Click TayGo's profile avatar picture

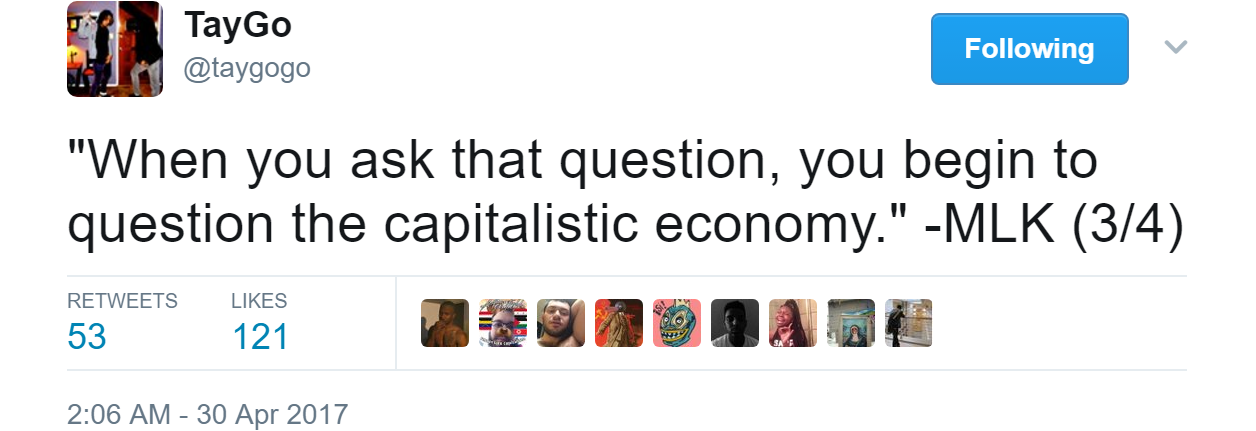115,49
